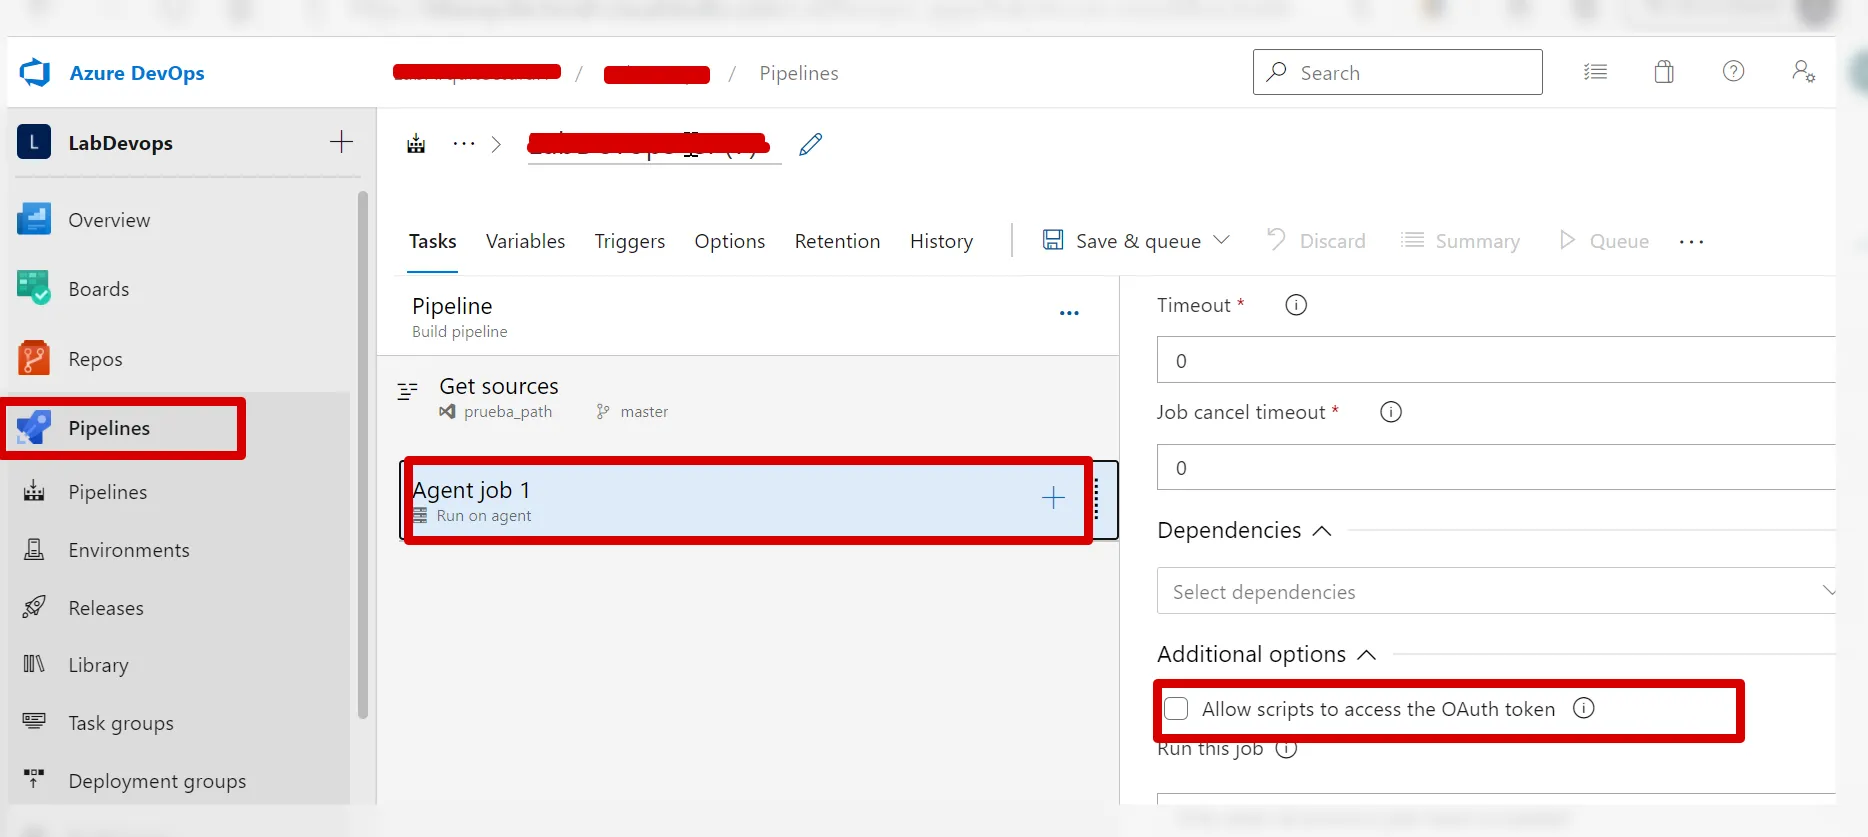Open the Select dependencies dropdown
Screen dimensions: 1868x837
tap(1496, 591)
